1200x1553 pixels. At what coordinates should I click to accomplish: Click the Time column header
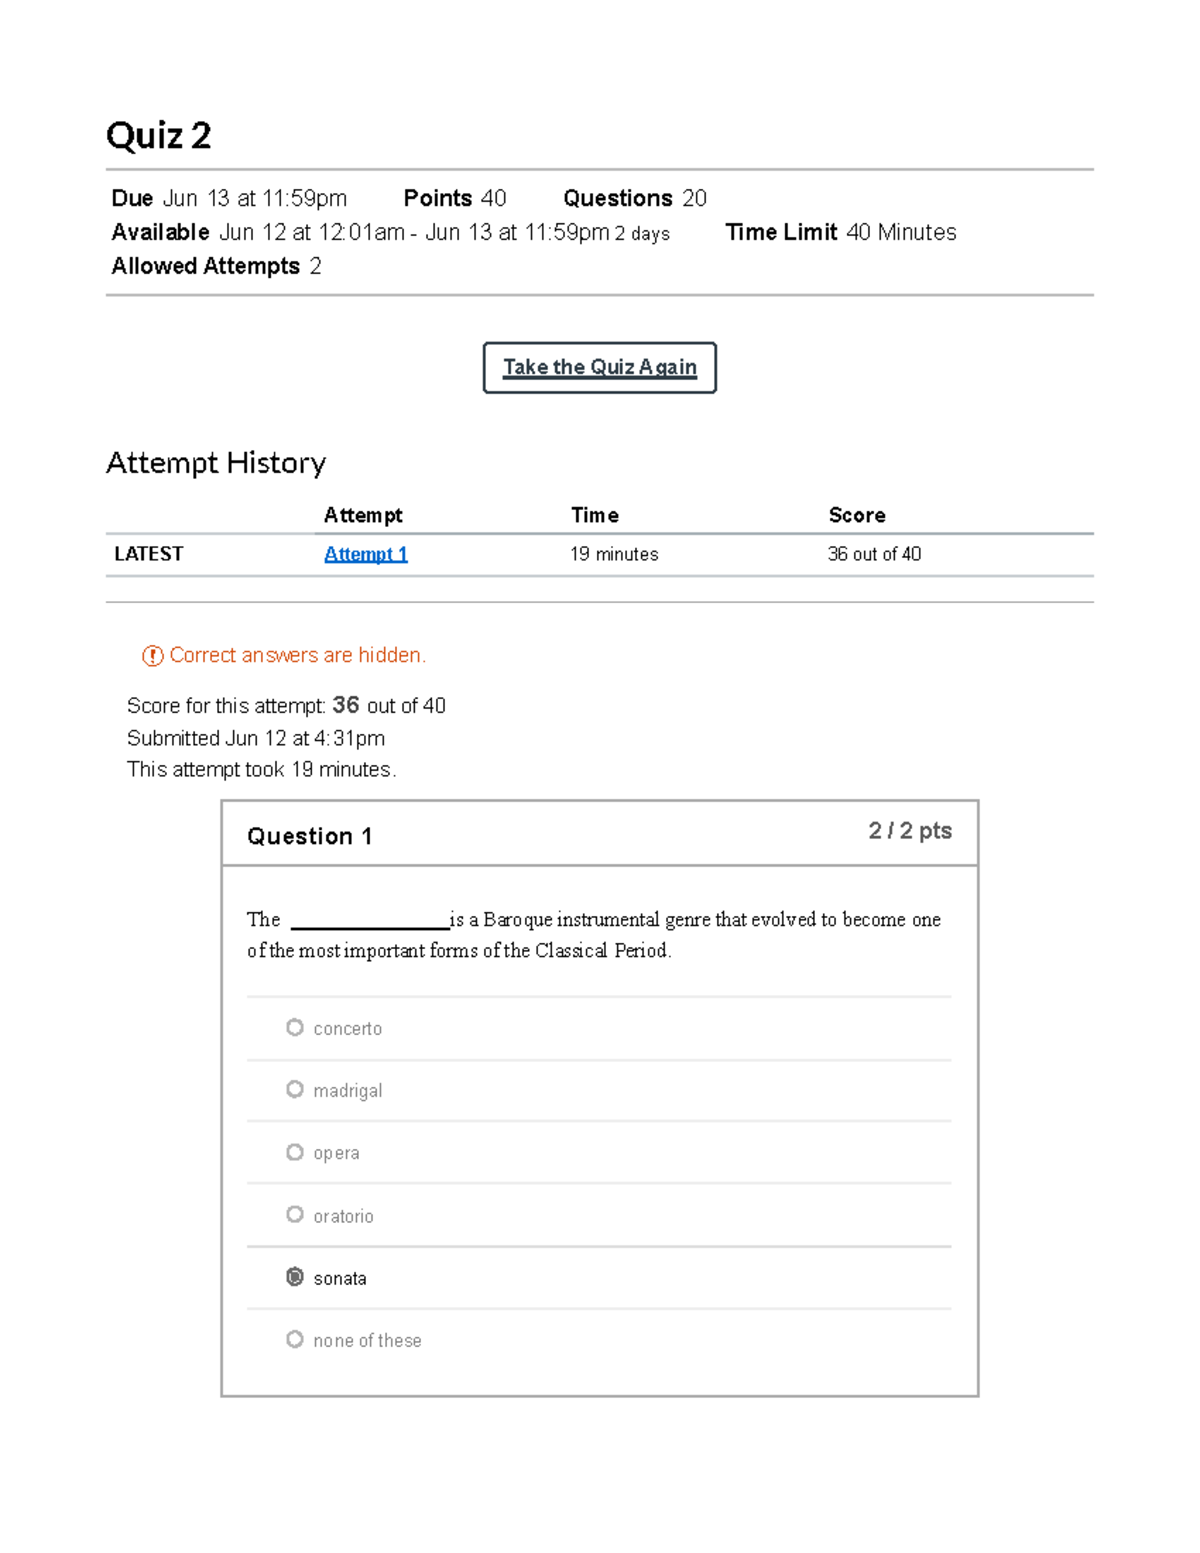pos(595,515)
